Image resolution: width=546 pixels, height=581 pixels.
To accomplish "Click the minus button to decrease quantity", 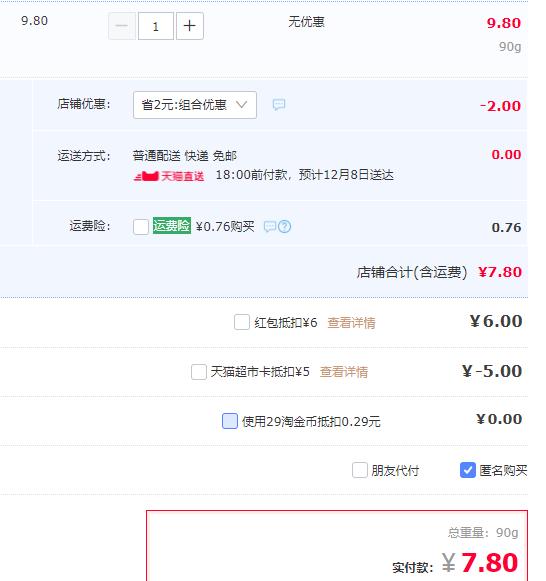I will 122,26.
